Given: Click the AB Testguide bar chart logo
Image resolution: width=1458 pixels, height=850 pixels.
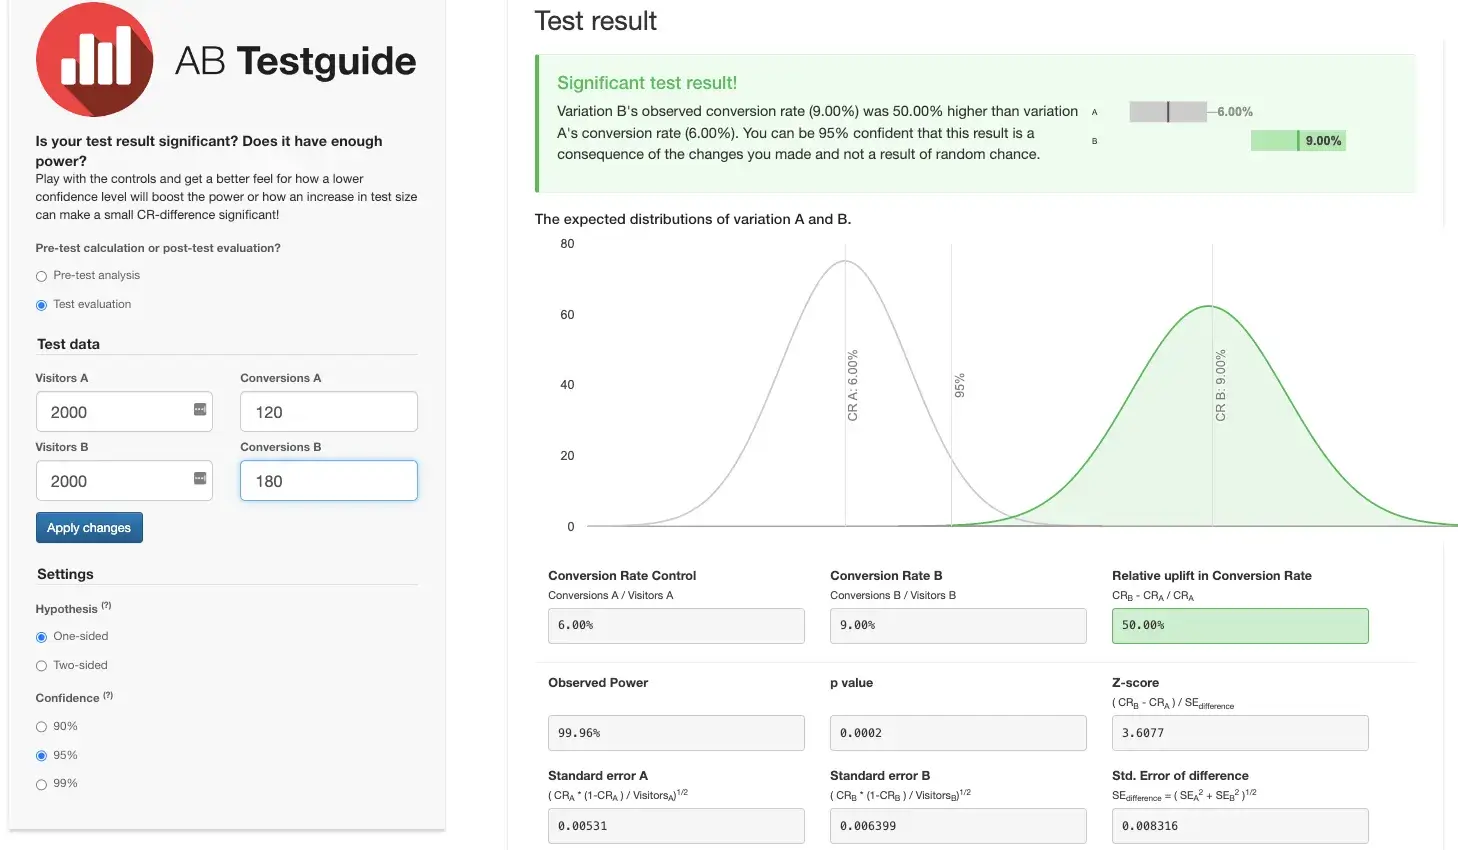Looking at the screenshot, I should click(x=95, y=60).
